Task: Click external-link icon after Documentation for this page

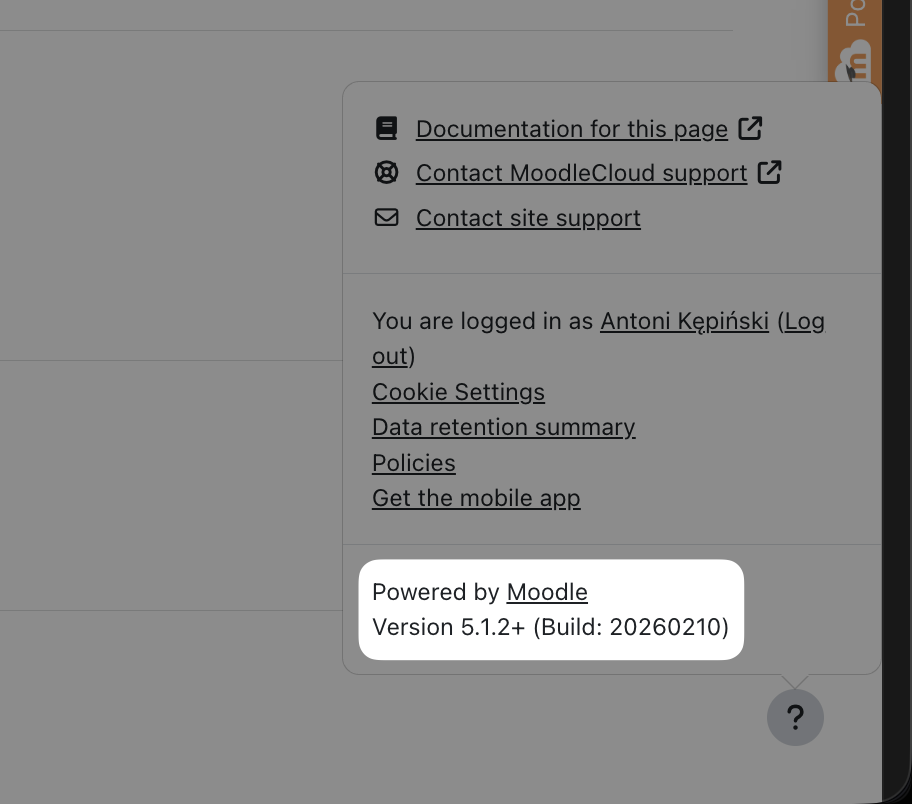Action: (750, 128)
